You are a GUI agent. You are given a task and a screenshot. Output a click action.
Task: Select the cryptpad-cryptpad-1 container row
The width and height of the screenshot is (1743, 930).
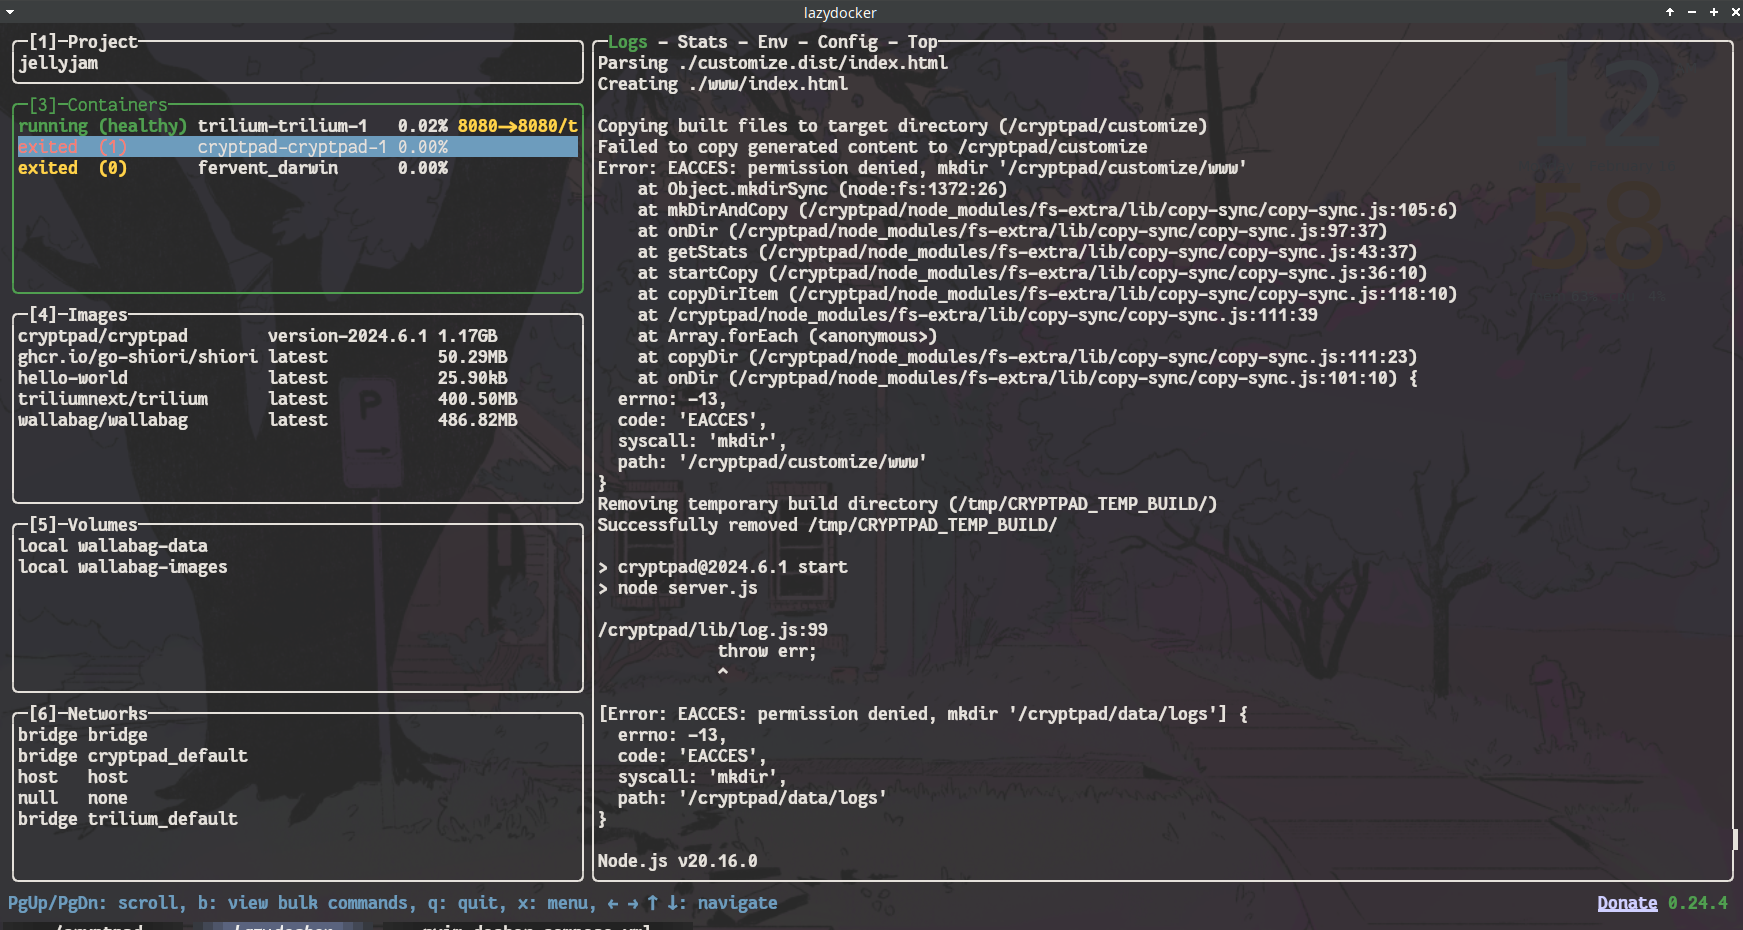coord(298,147)
